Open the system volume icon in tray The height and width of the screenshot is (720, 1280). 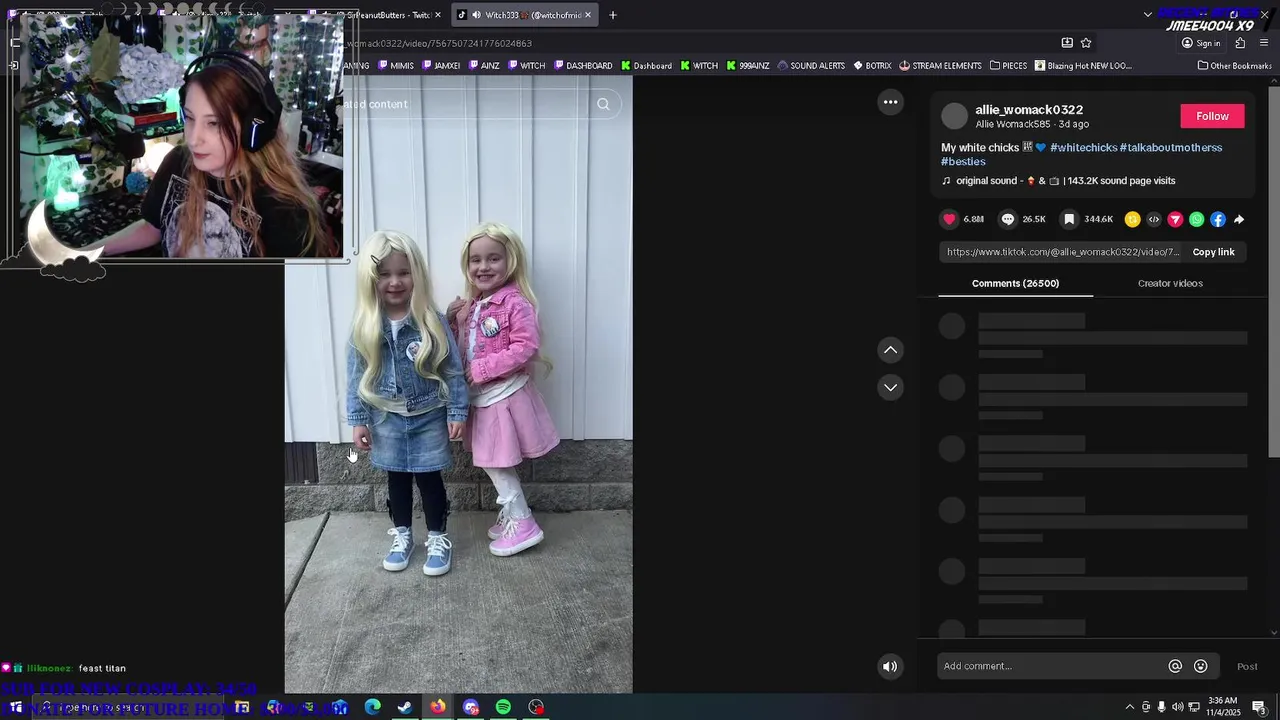(1177, 707)
